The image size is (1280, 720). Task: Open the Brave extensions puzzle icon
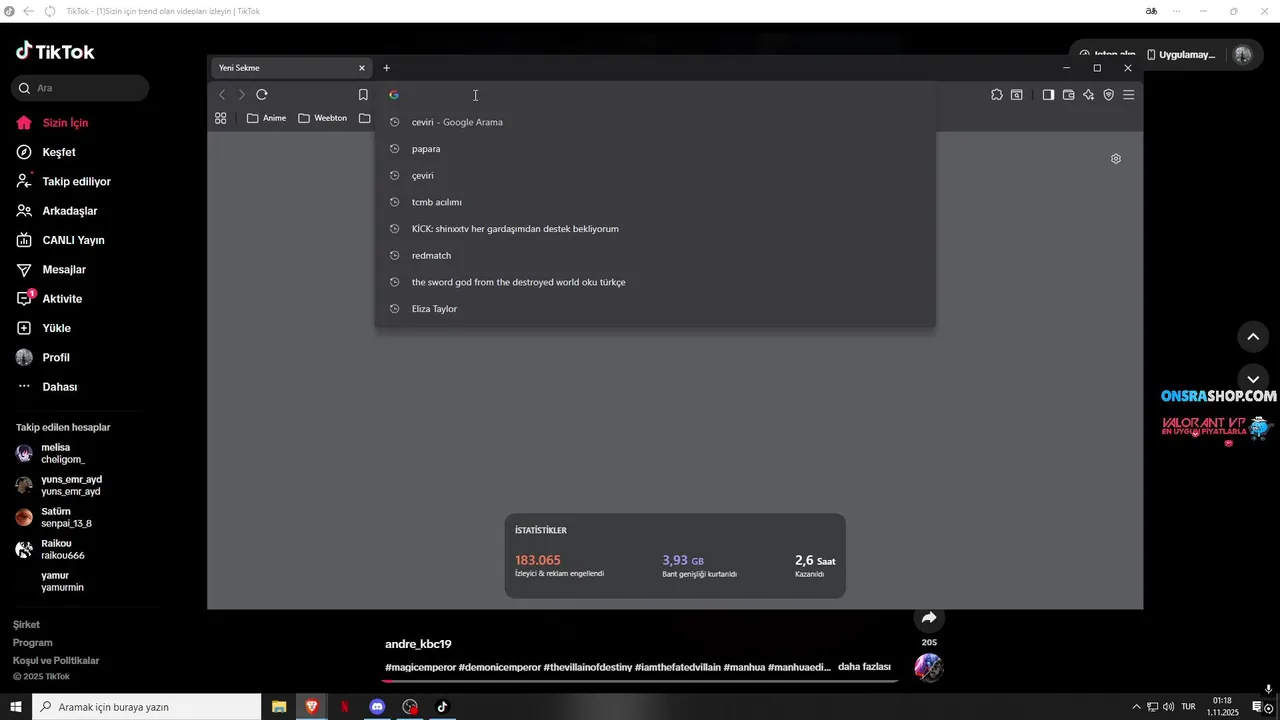tap(997, 95)
